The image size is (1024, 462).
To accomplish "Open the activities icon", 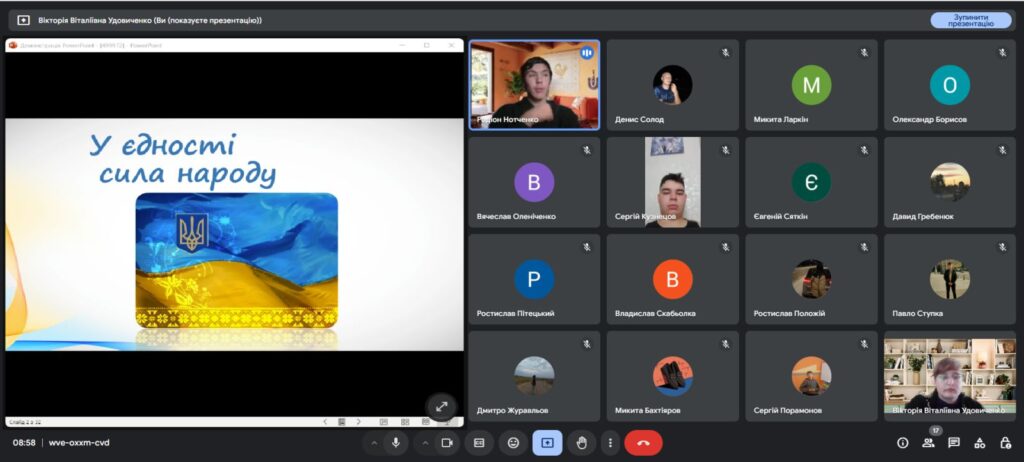I will pos(979,442).
